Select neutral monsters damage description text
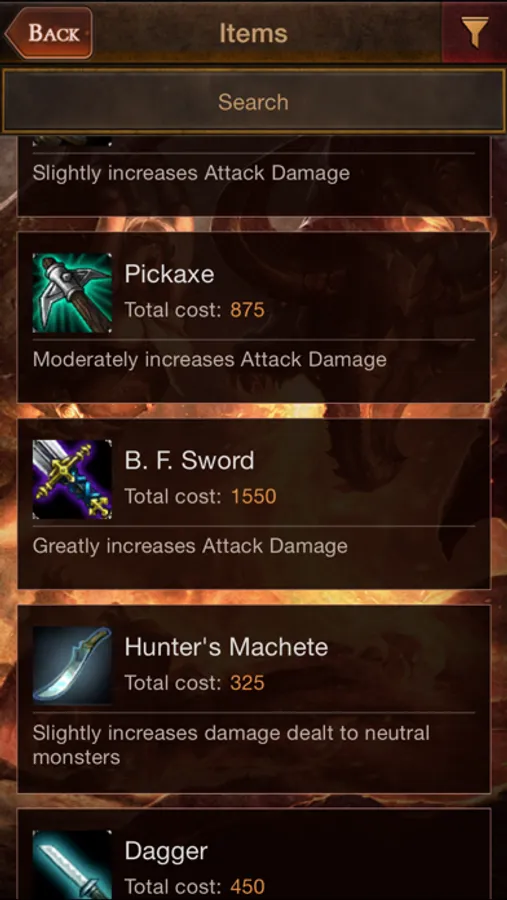507x900 pixels. (x=231, y=744)
